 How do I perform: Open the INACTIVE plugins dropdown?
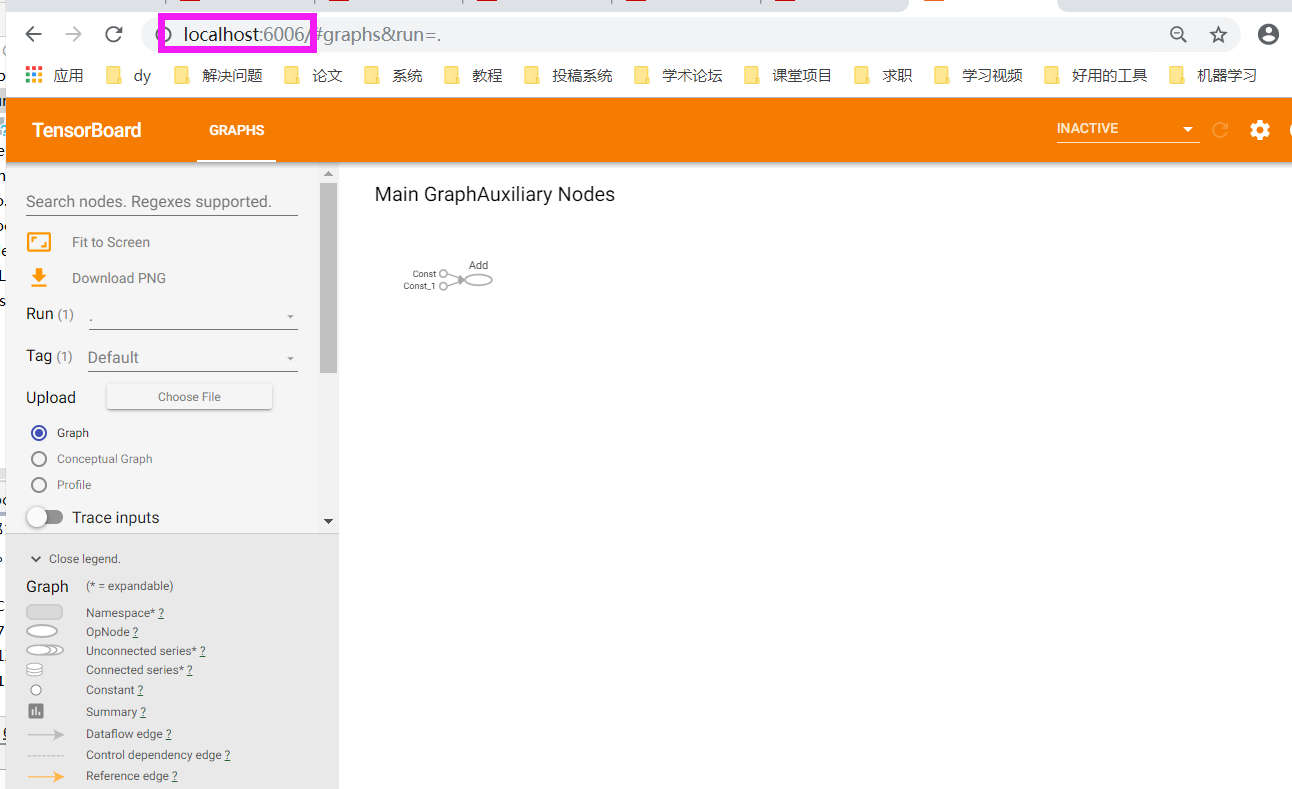click(1128, 129)
